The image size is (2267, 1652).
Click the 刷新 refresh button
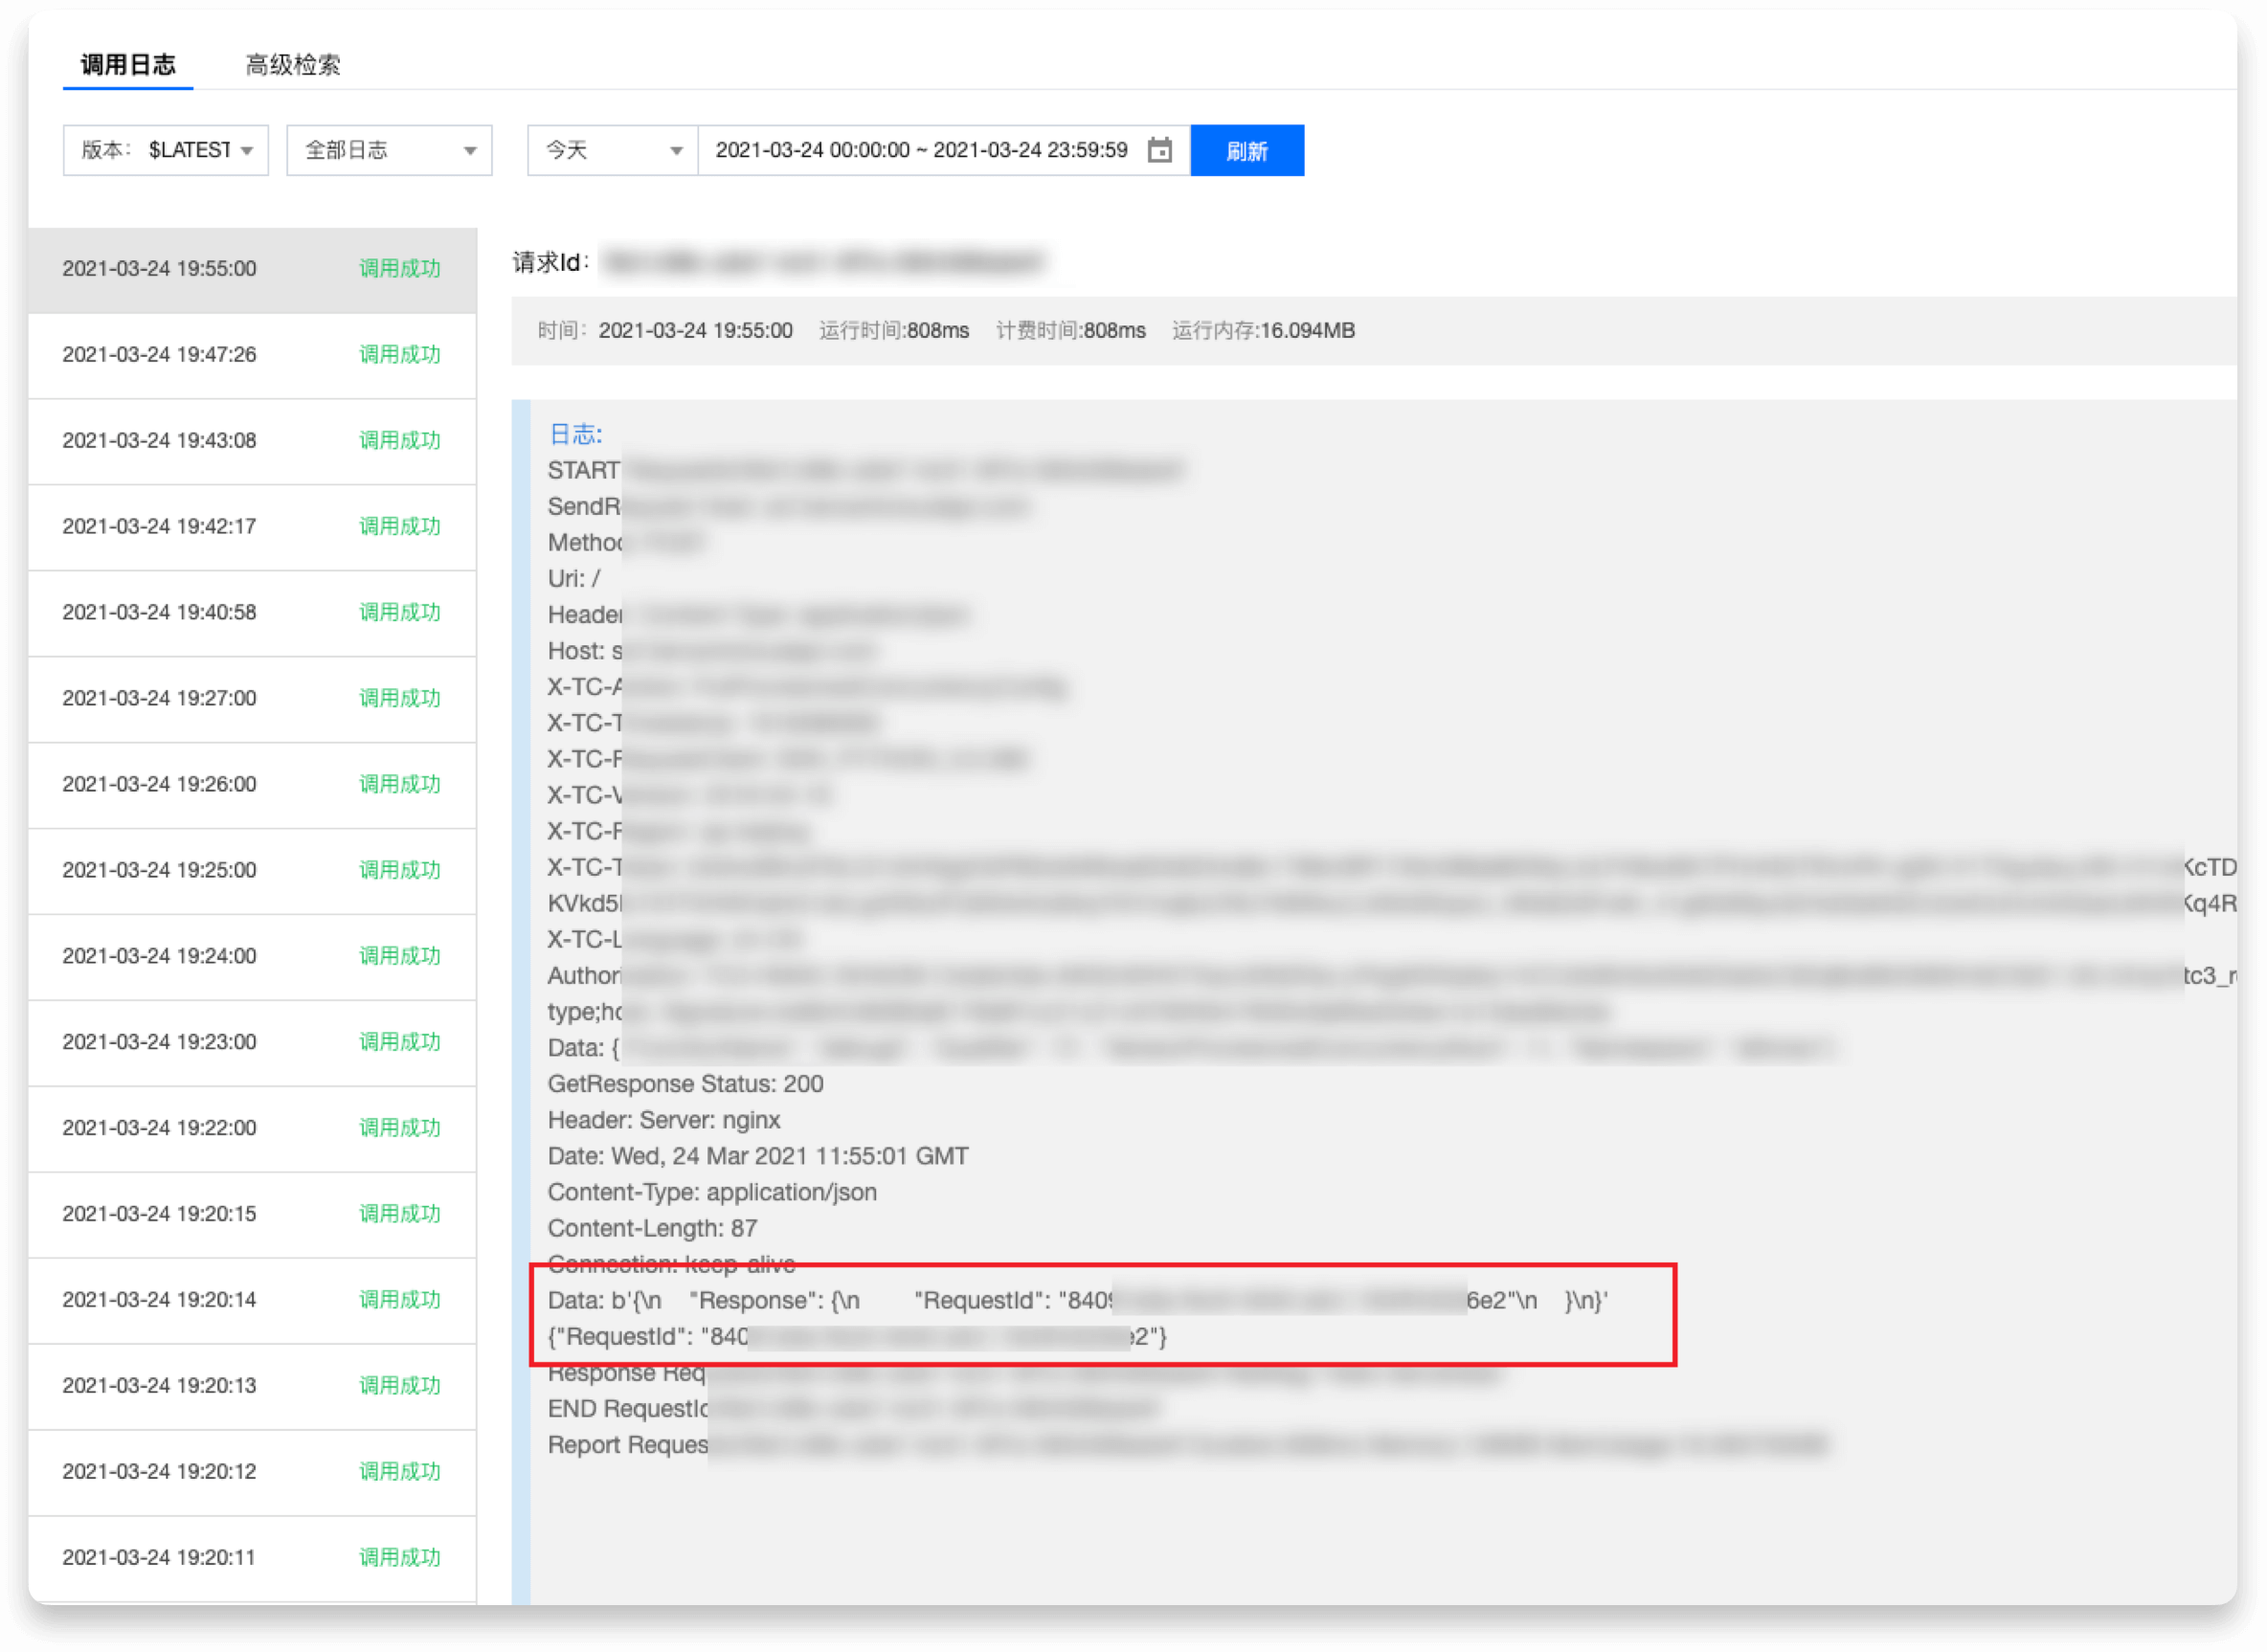[1248, 149]
